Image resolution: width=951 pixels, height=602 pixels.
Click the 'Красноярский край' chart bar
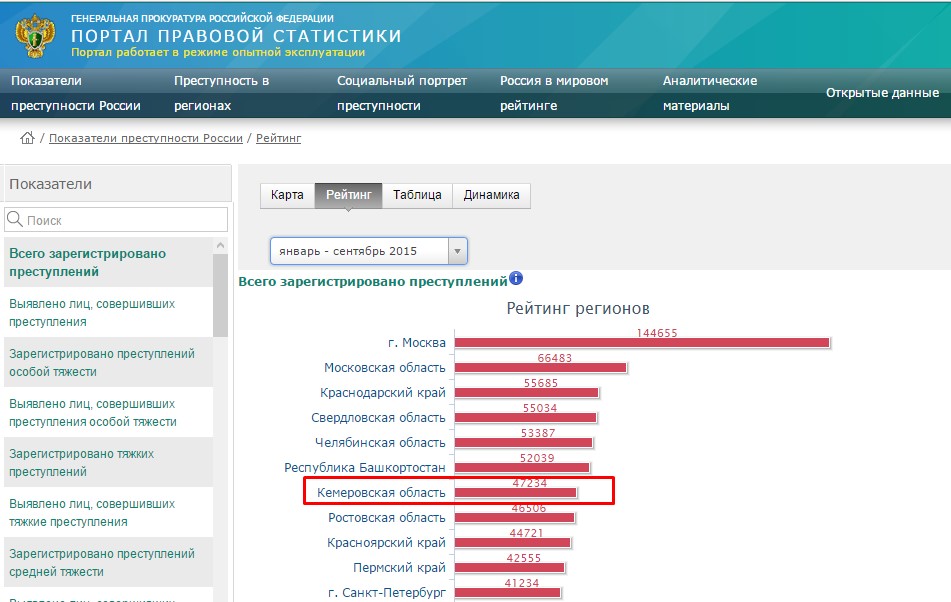click(x=512, y=543)
